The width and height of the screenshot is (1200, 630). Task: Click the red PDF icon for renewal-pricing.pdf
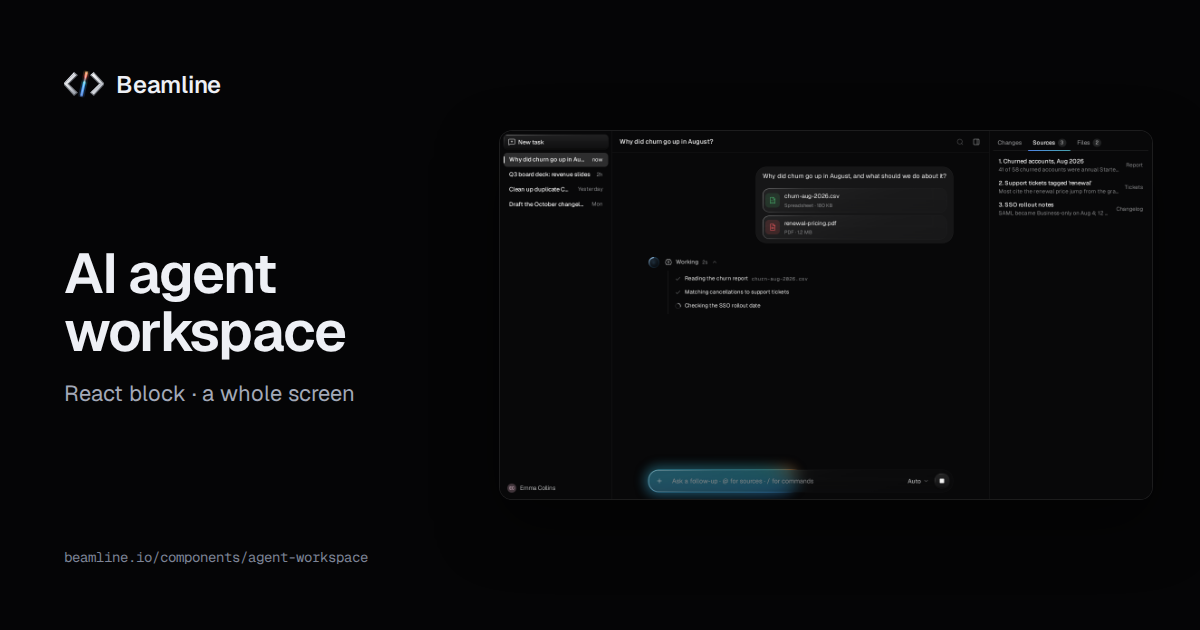772,227
